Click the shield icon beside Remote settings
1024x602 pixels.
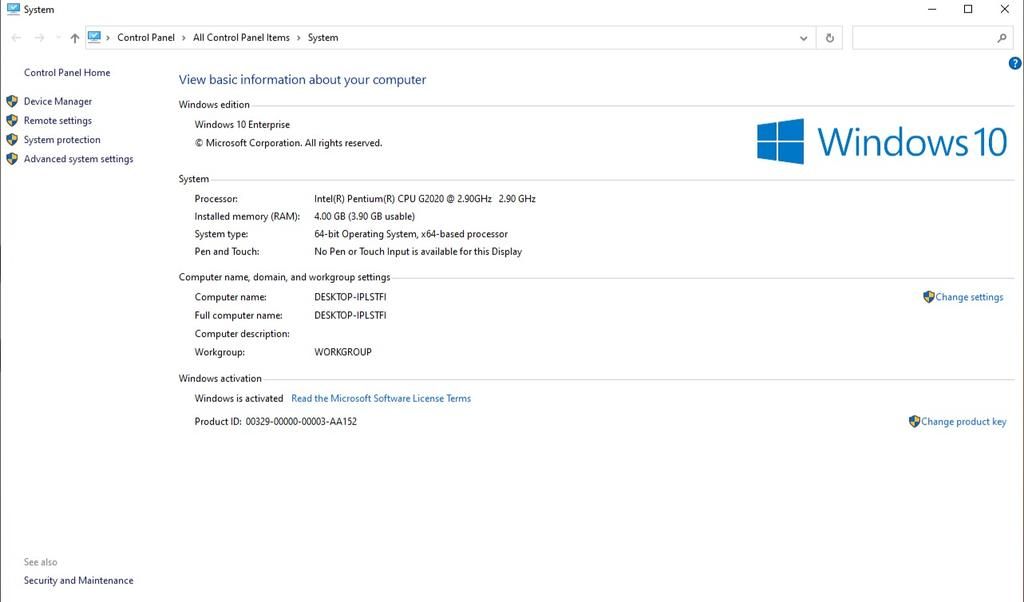[12, 120]
